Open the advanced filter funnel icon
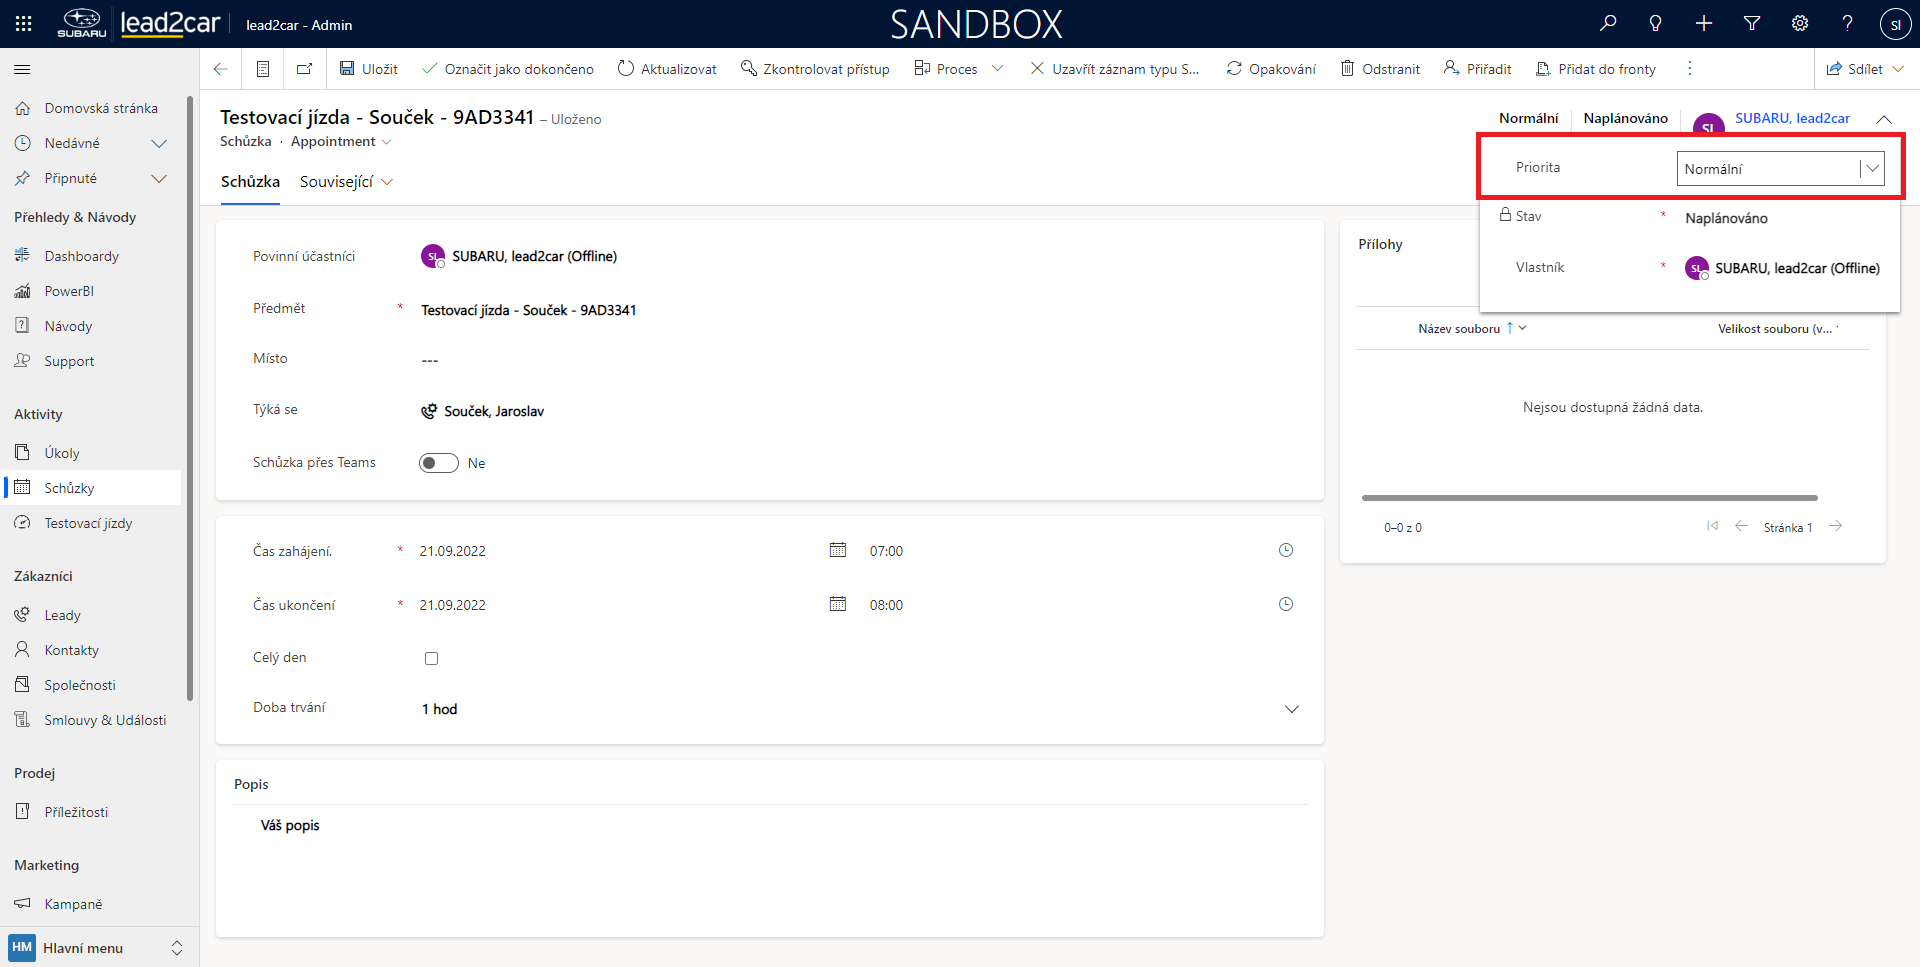 click(1752, 23)
